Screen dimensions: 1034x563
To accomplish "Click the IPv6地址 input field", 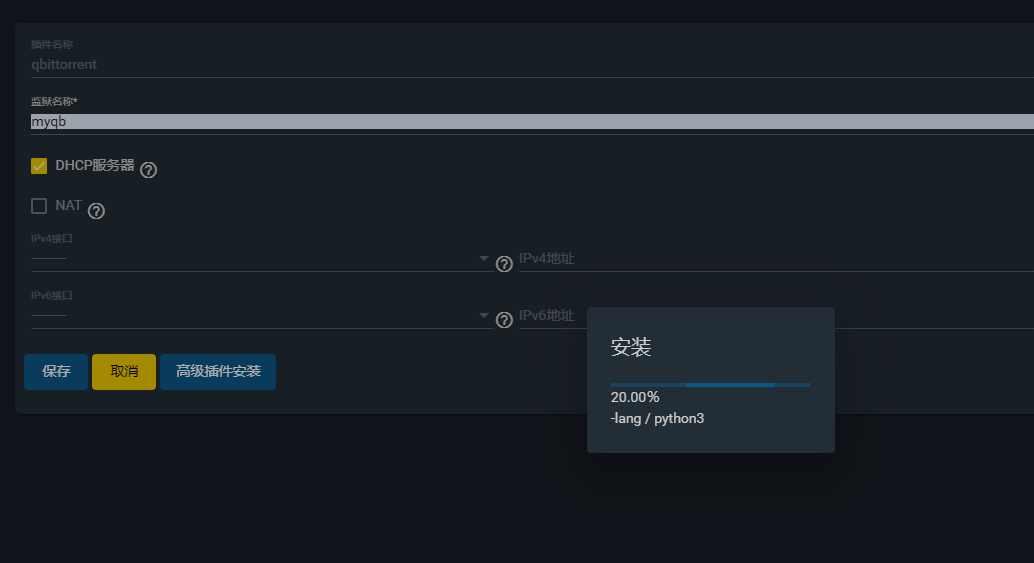I will click(x=553, y=316).
